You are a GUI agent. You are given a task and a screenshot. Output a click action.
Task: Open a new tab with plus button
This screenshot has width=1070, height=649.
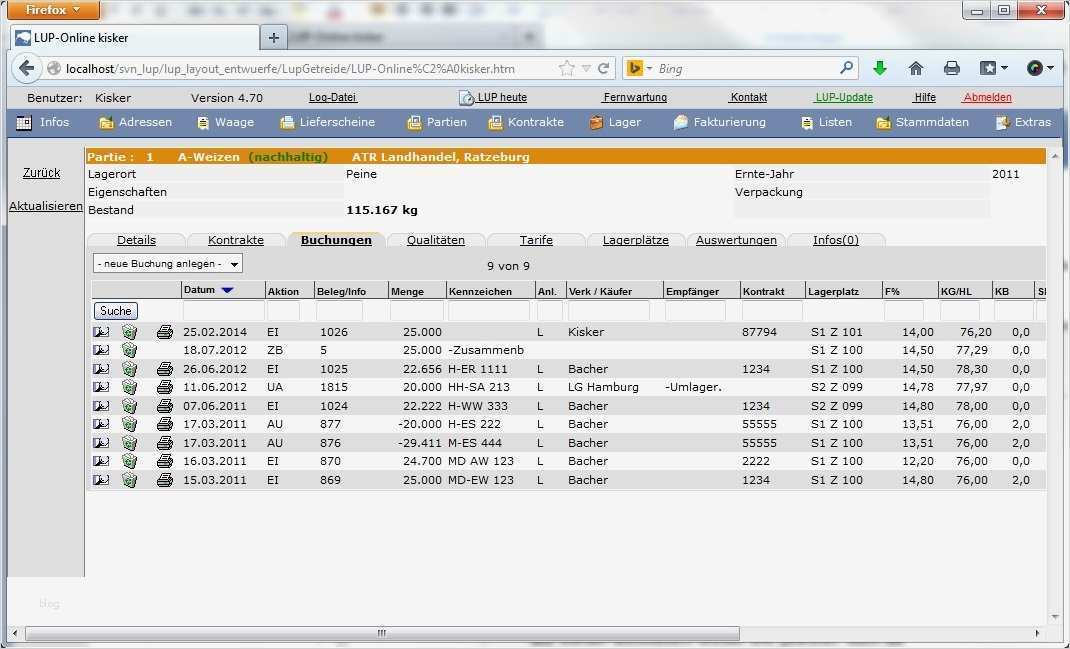click(x=274, y=38)
